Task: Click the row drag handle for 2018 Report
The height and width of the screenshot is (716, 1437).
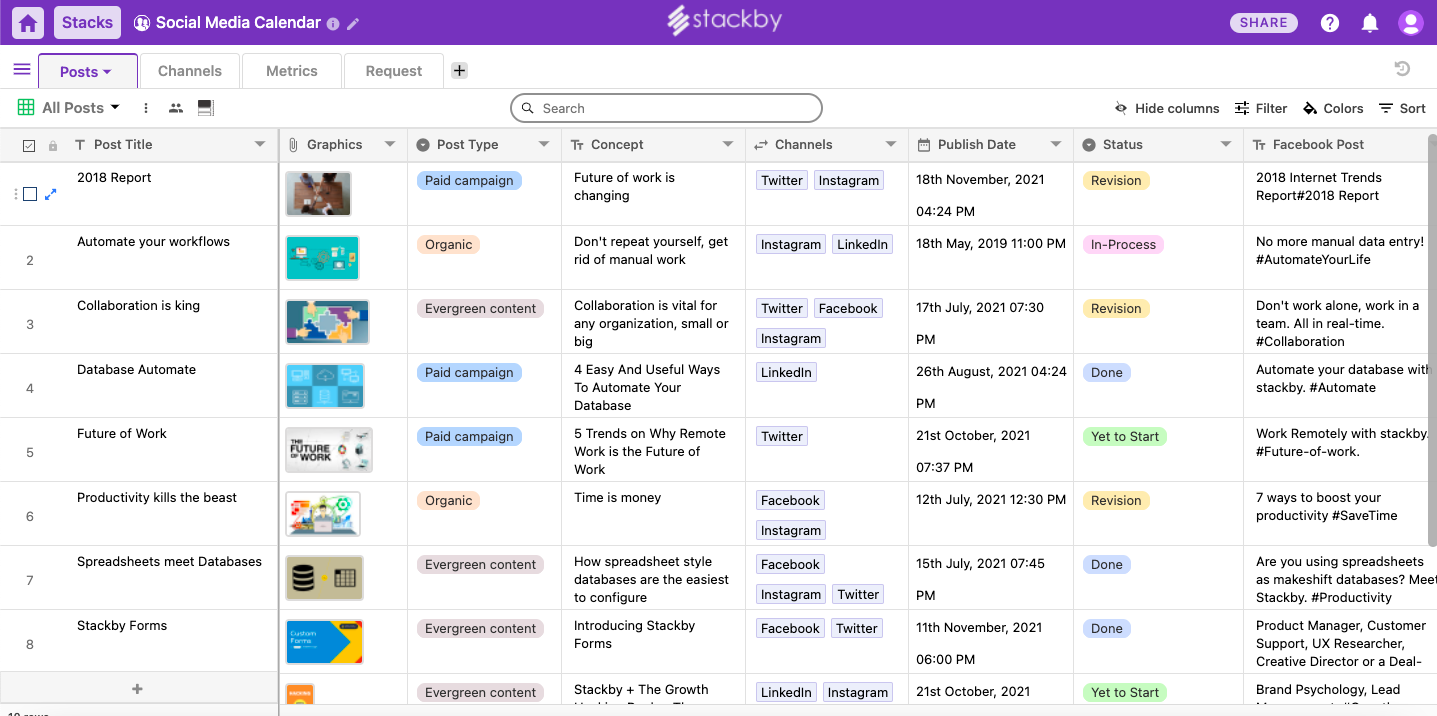Action: tap(16, 194)
